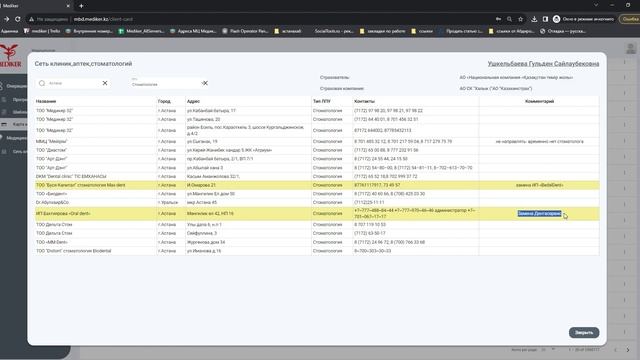The height and width of the screenshot is (360, 640).
Task: Click the временно нет стоматолога comment
Action: pos(539,142)
